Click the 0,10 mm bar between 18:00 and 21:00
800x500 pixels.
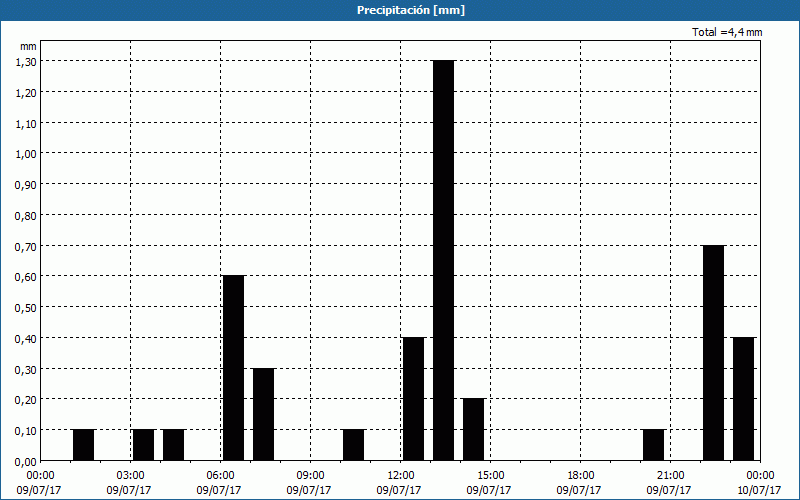654,445
